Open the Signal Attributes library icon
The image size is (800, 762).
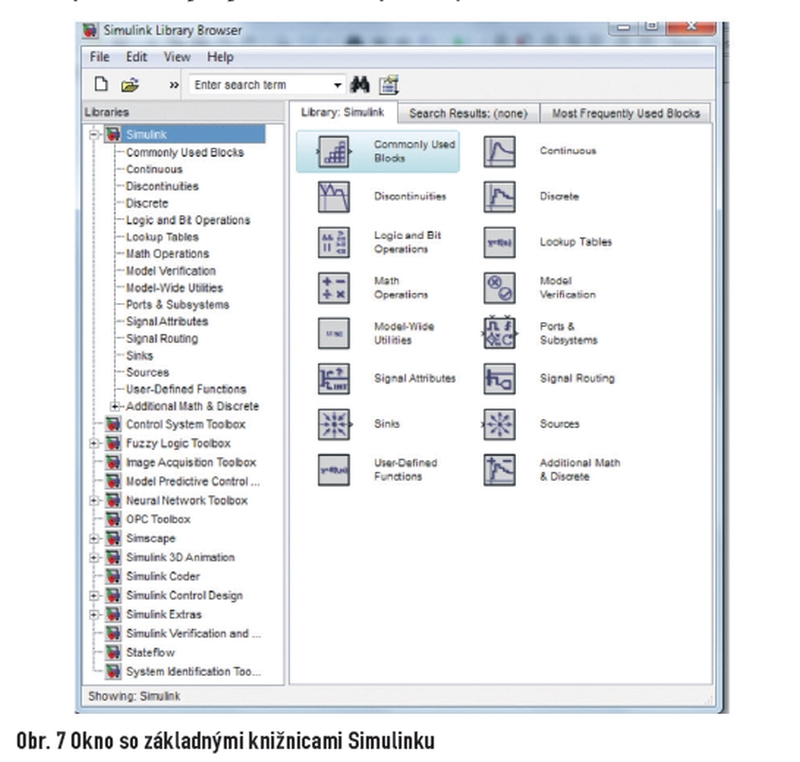click(334, 378)
